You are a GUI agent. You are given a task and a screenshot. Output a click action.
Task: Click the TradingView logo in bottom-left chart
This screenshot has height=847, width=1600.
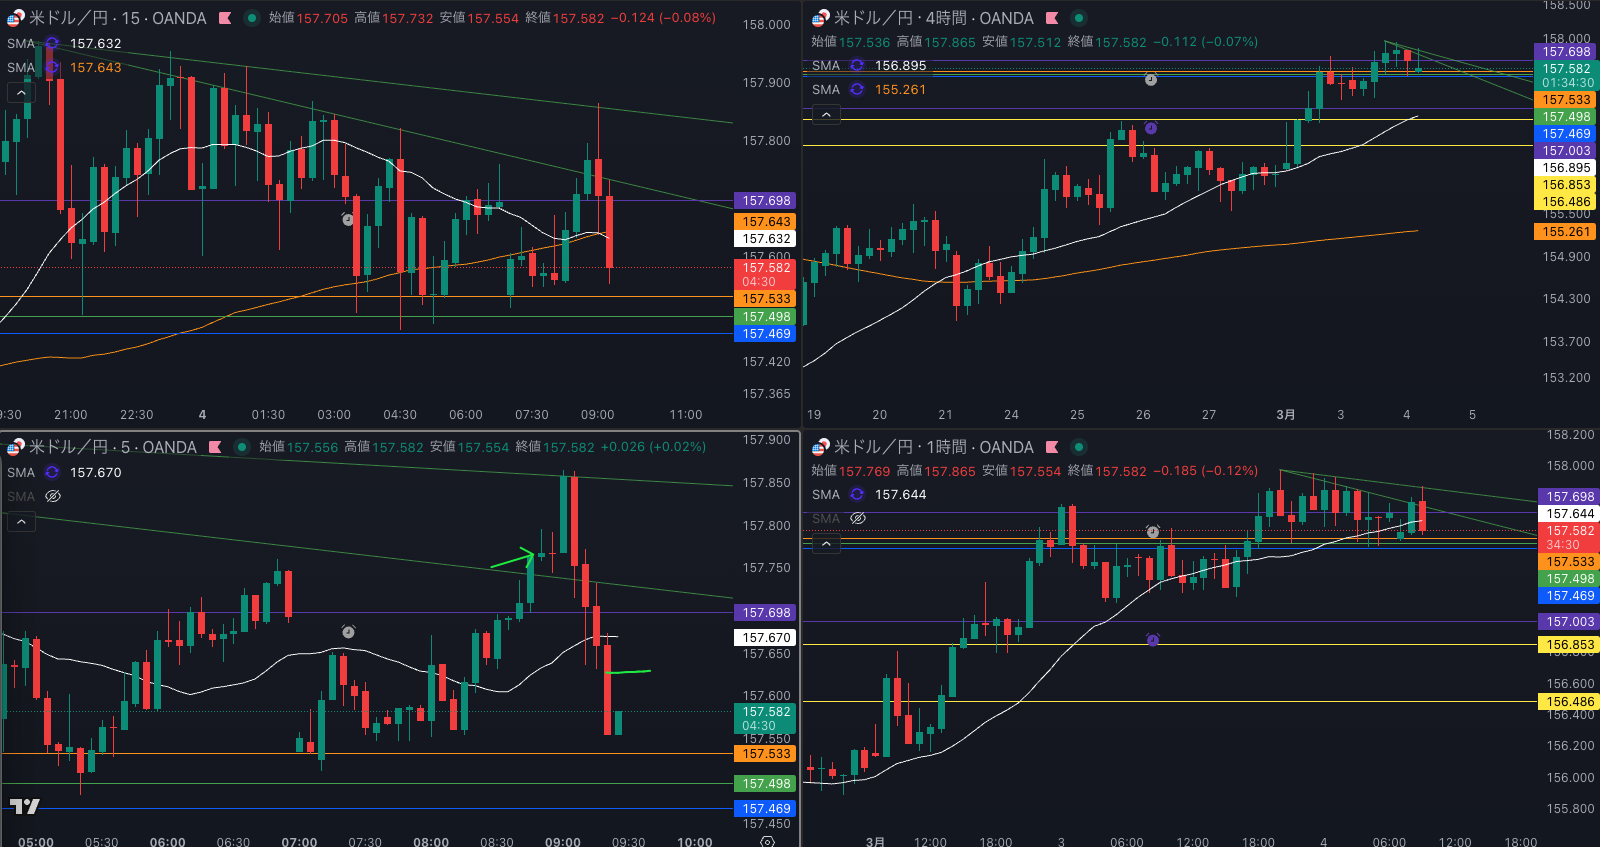(25, 806)
